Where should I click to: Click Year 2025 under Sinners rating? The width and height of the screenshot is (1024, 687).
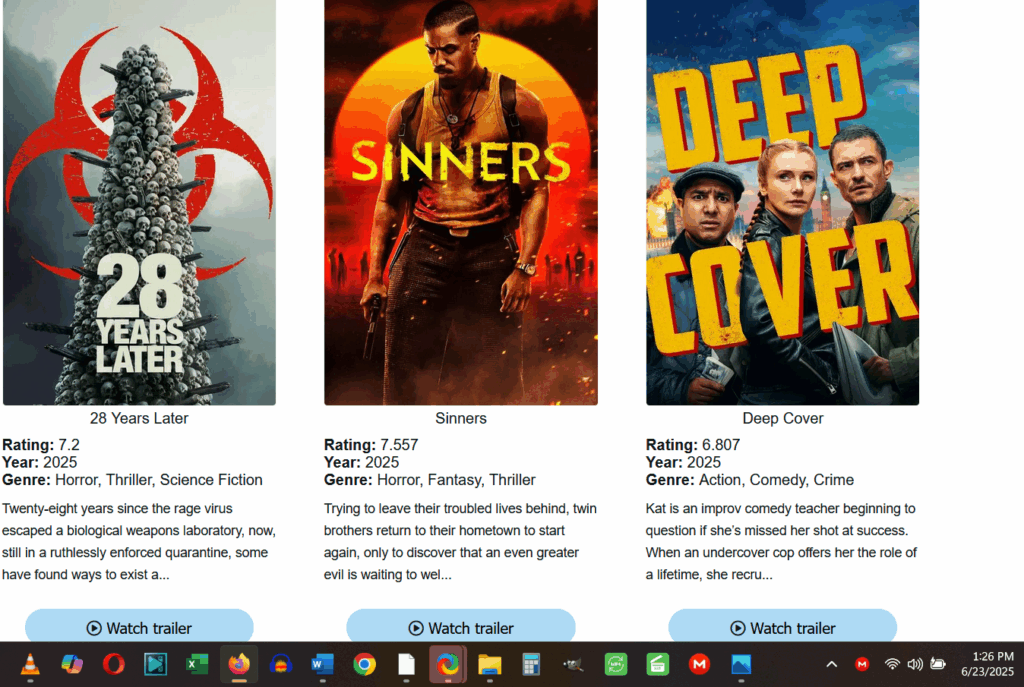(362, 462)
